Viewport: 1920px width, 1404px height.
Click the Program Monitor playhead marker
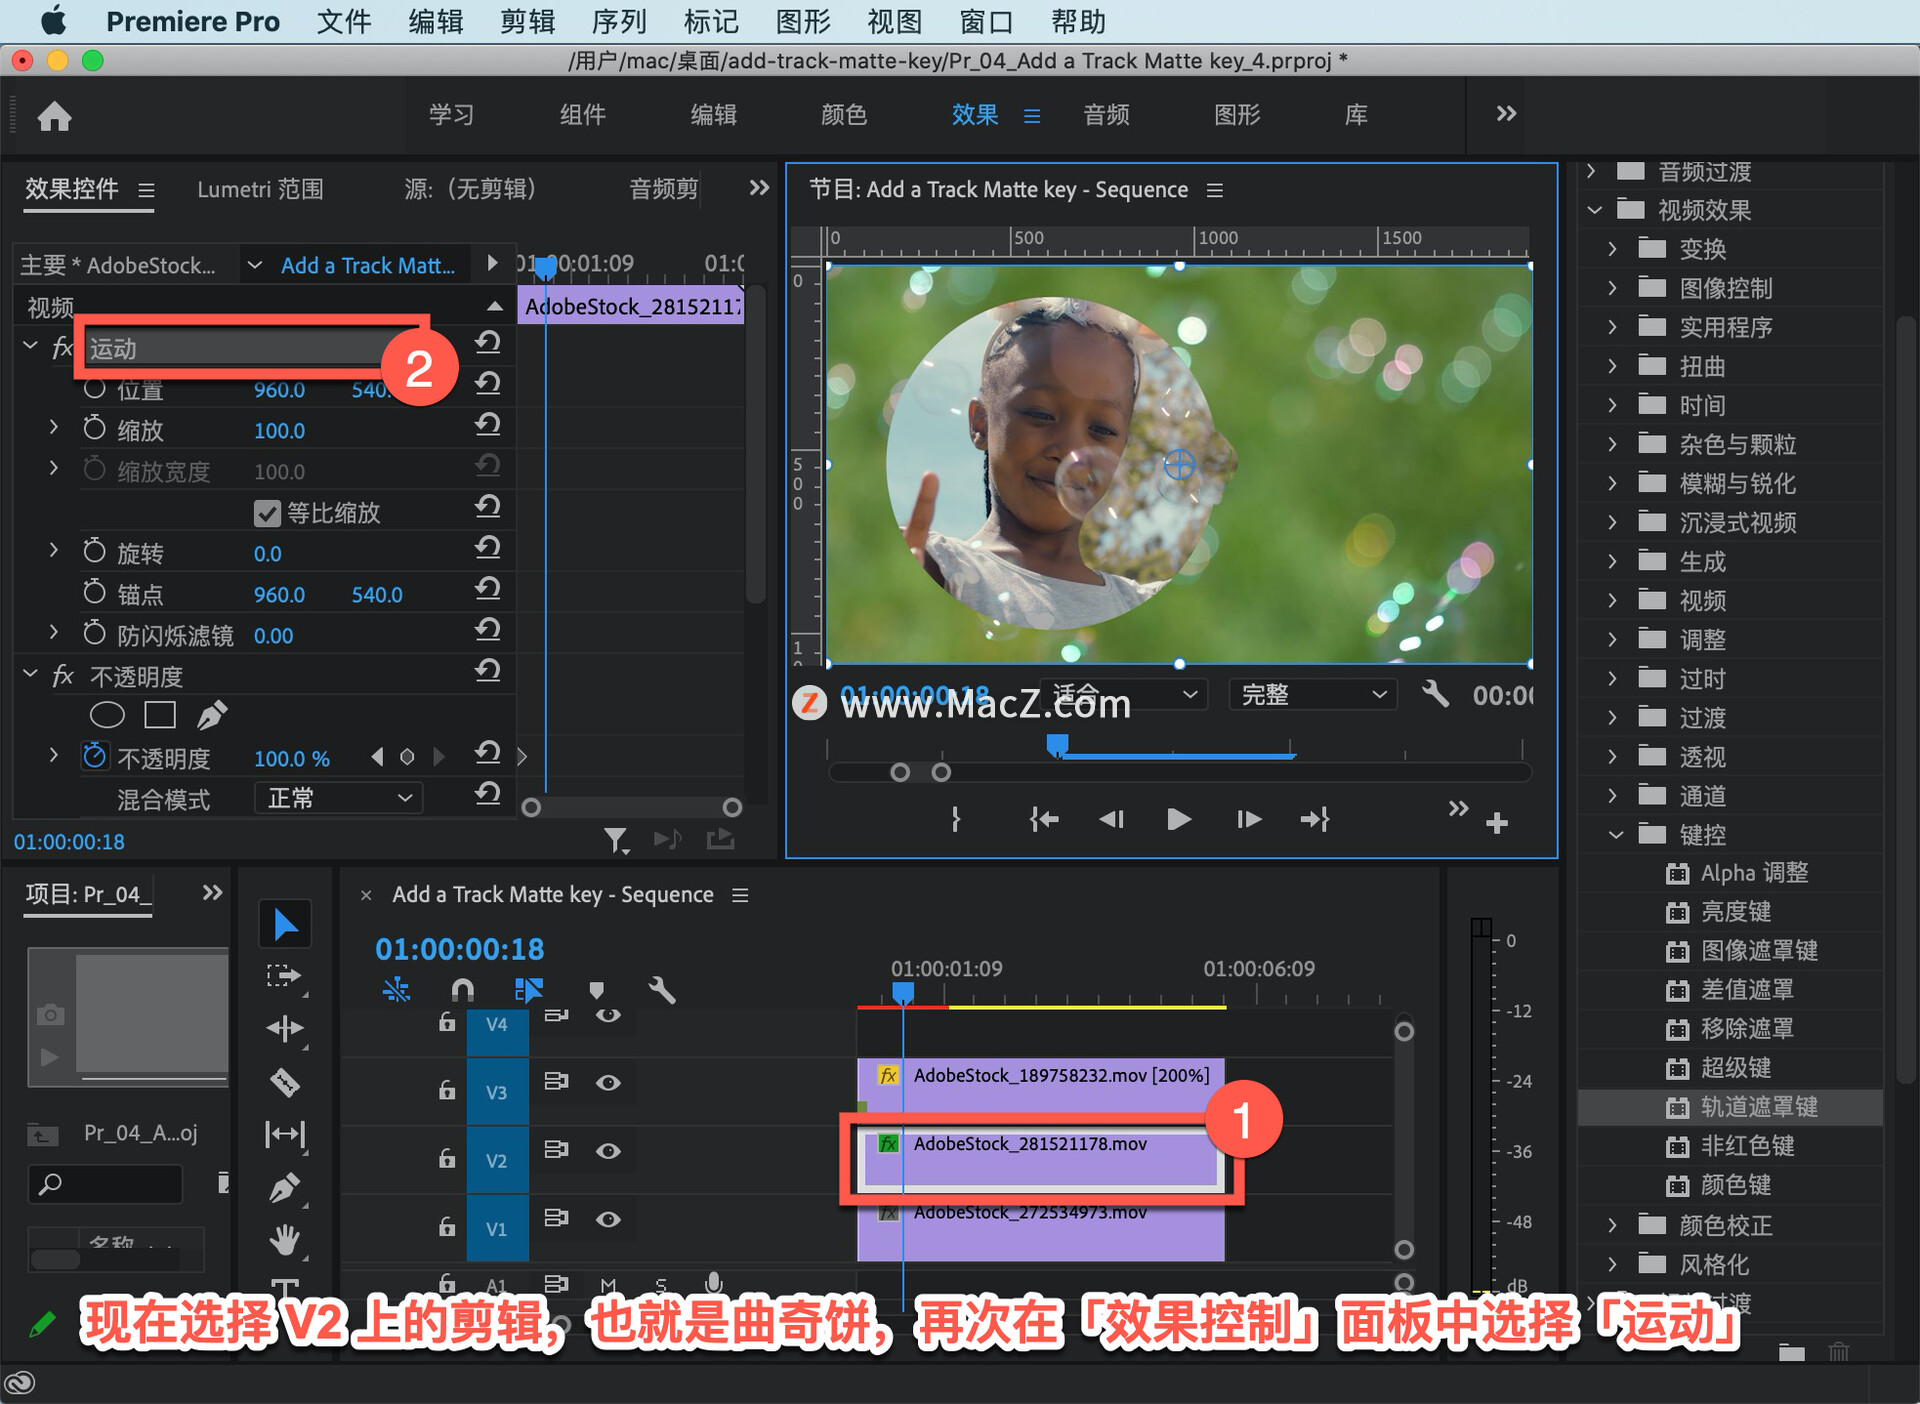pos(1057,745)
